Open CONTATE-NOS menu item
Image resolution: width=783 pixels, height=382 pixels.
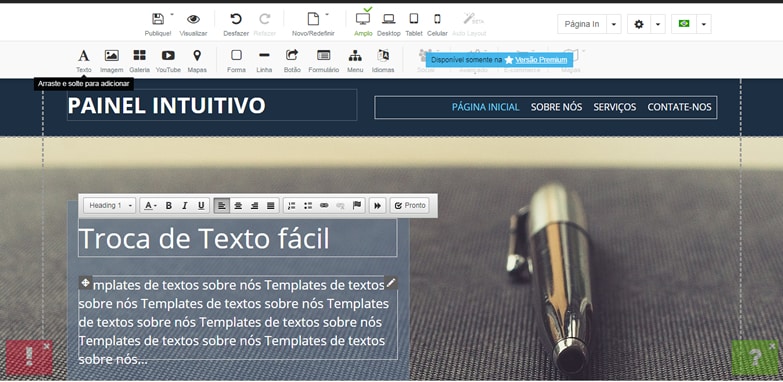click(x=680, y=107)
